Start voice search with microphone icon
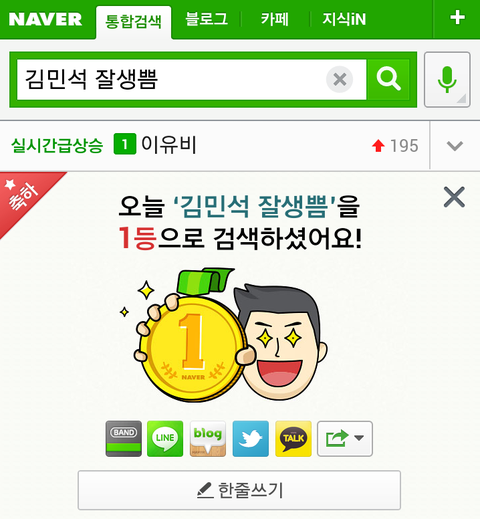Image resolution: width=480 pixels, height=519 pixels. (x=447, y=79)
